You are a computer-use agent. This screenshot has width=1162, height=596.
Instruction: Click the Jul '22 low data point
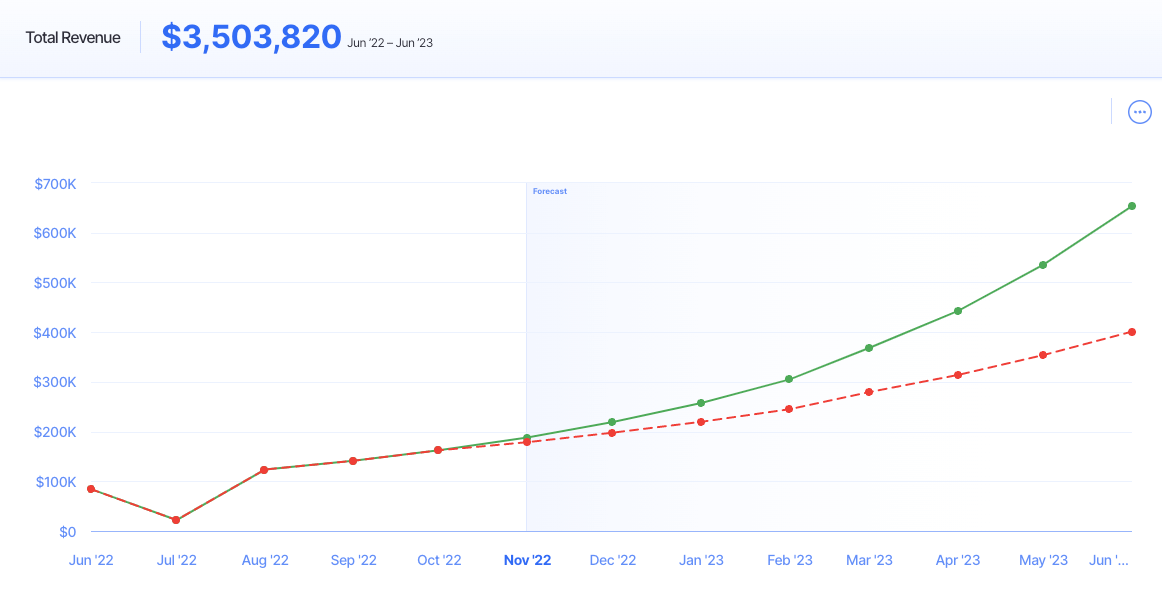point(176,520)
